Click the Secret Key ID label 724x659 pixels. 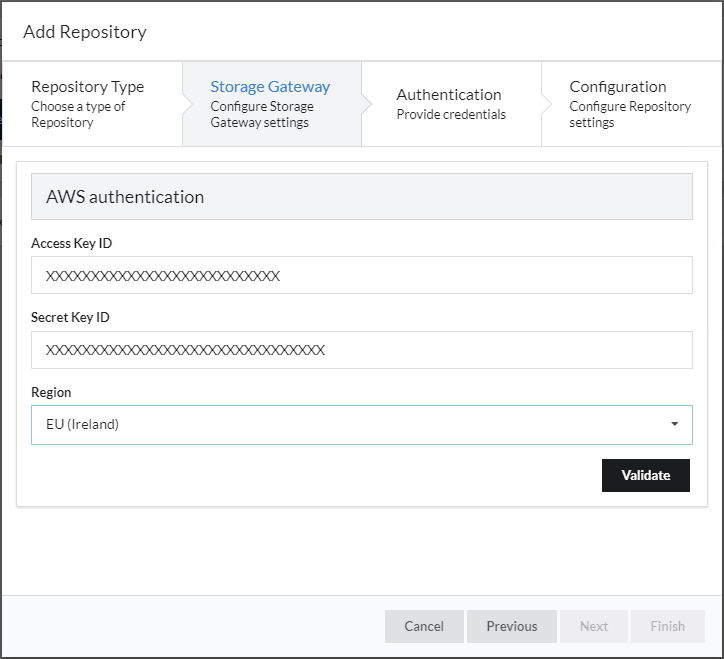tap(70, 317)
